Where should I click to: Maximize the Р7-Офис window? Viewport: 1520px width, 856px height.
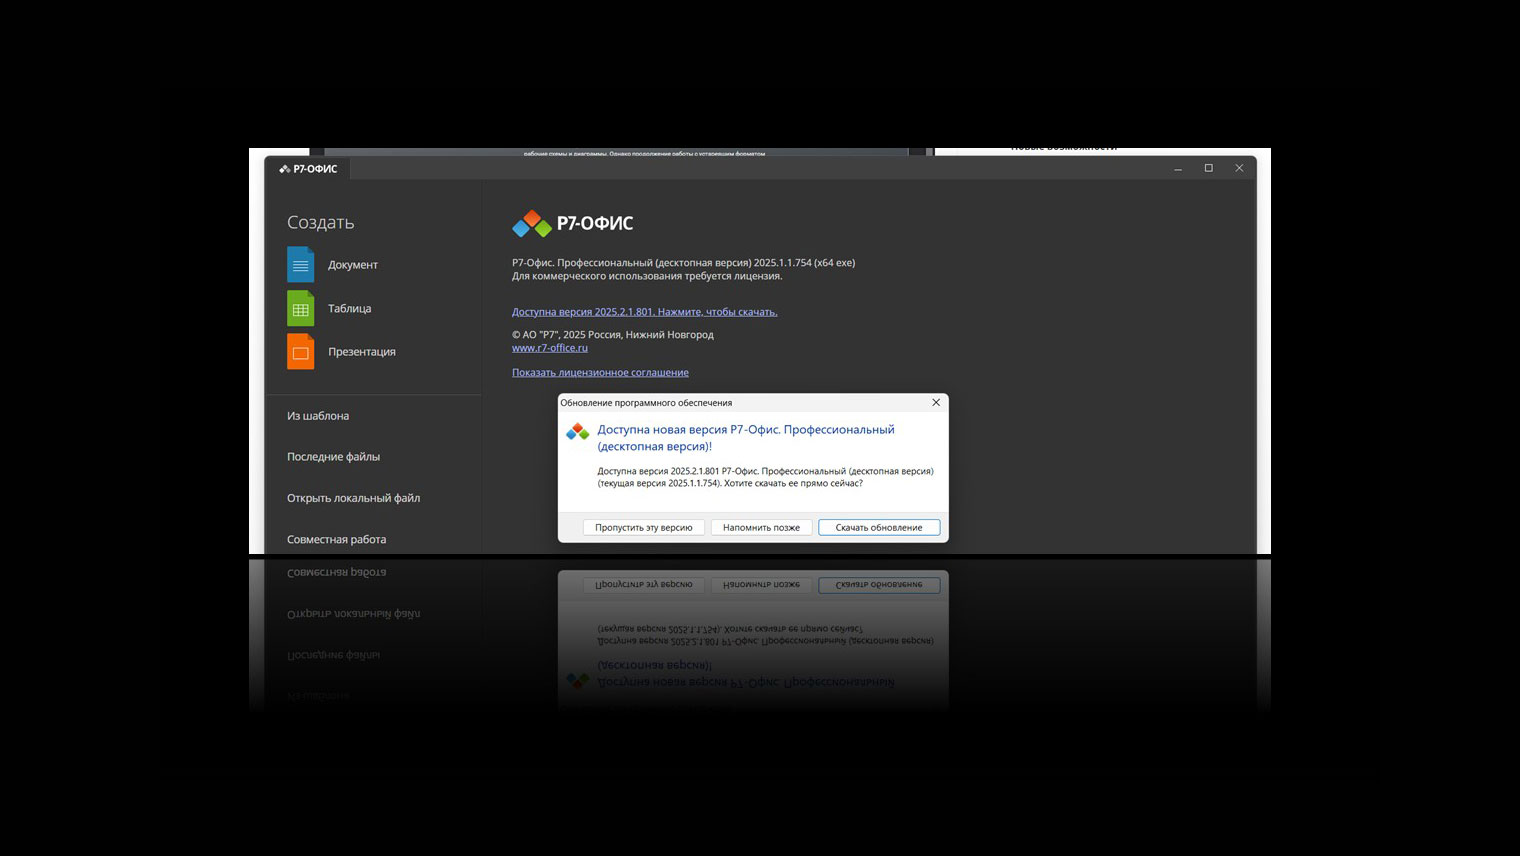[x=1208, y=169]
